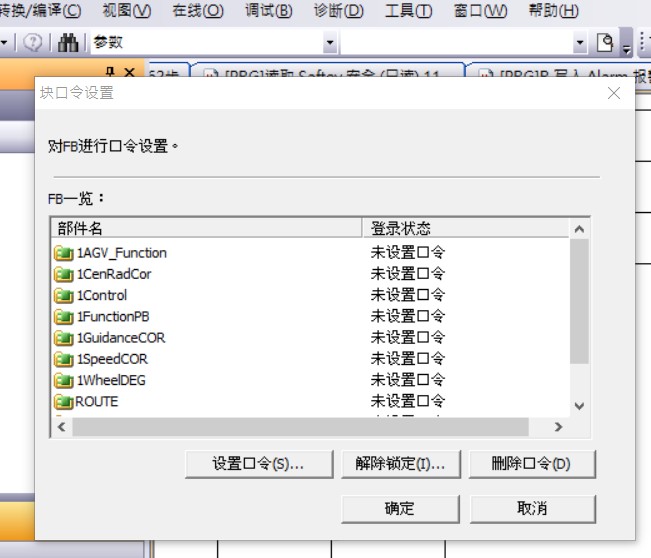This screenshot has width=651, height=558.
Task: Select the ROUTE function block icon
Action: (x=64, y=402)
